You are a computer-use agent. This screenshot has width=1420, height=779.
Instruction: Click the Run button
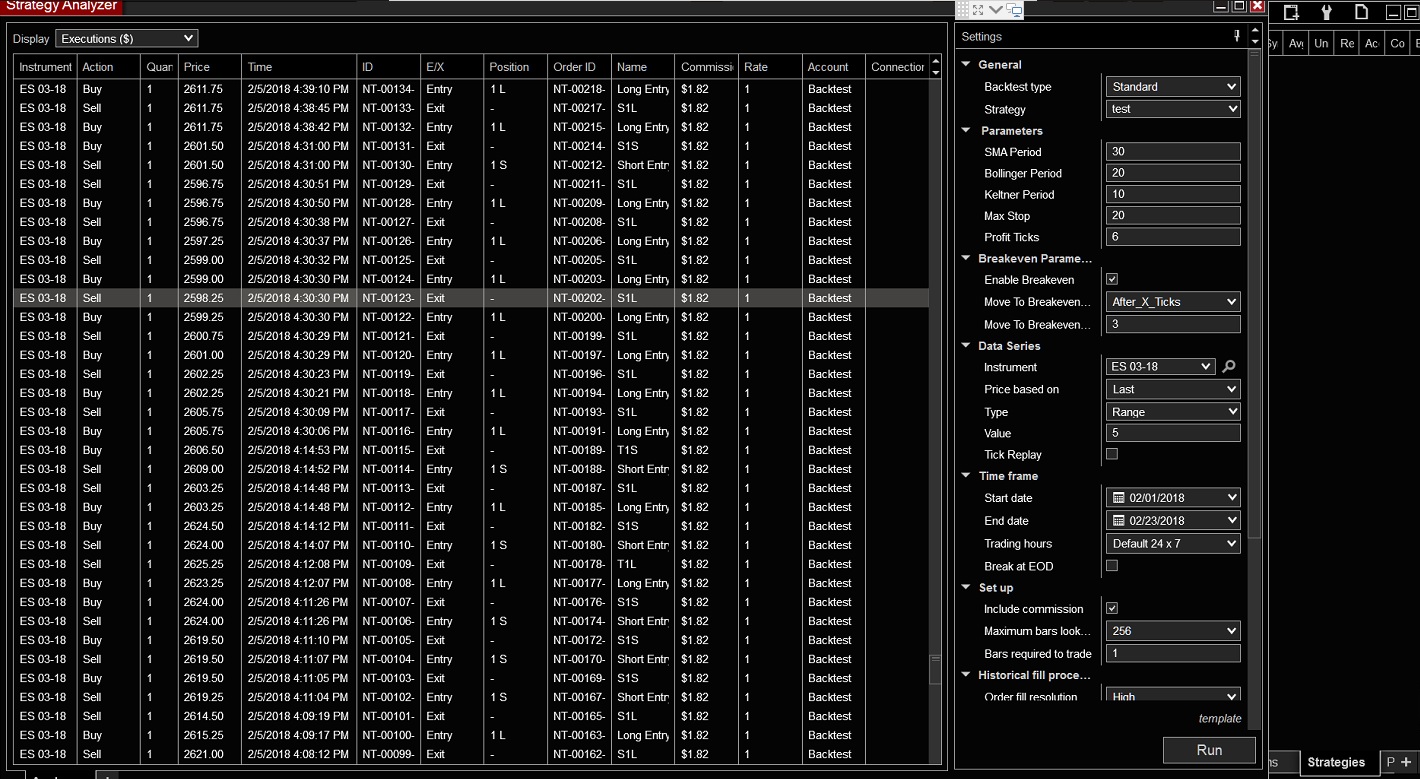(1209, 750)
